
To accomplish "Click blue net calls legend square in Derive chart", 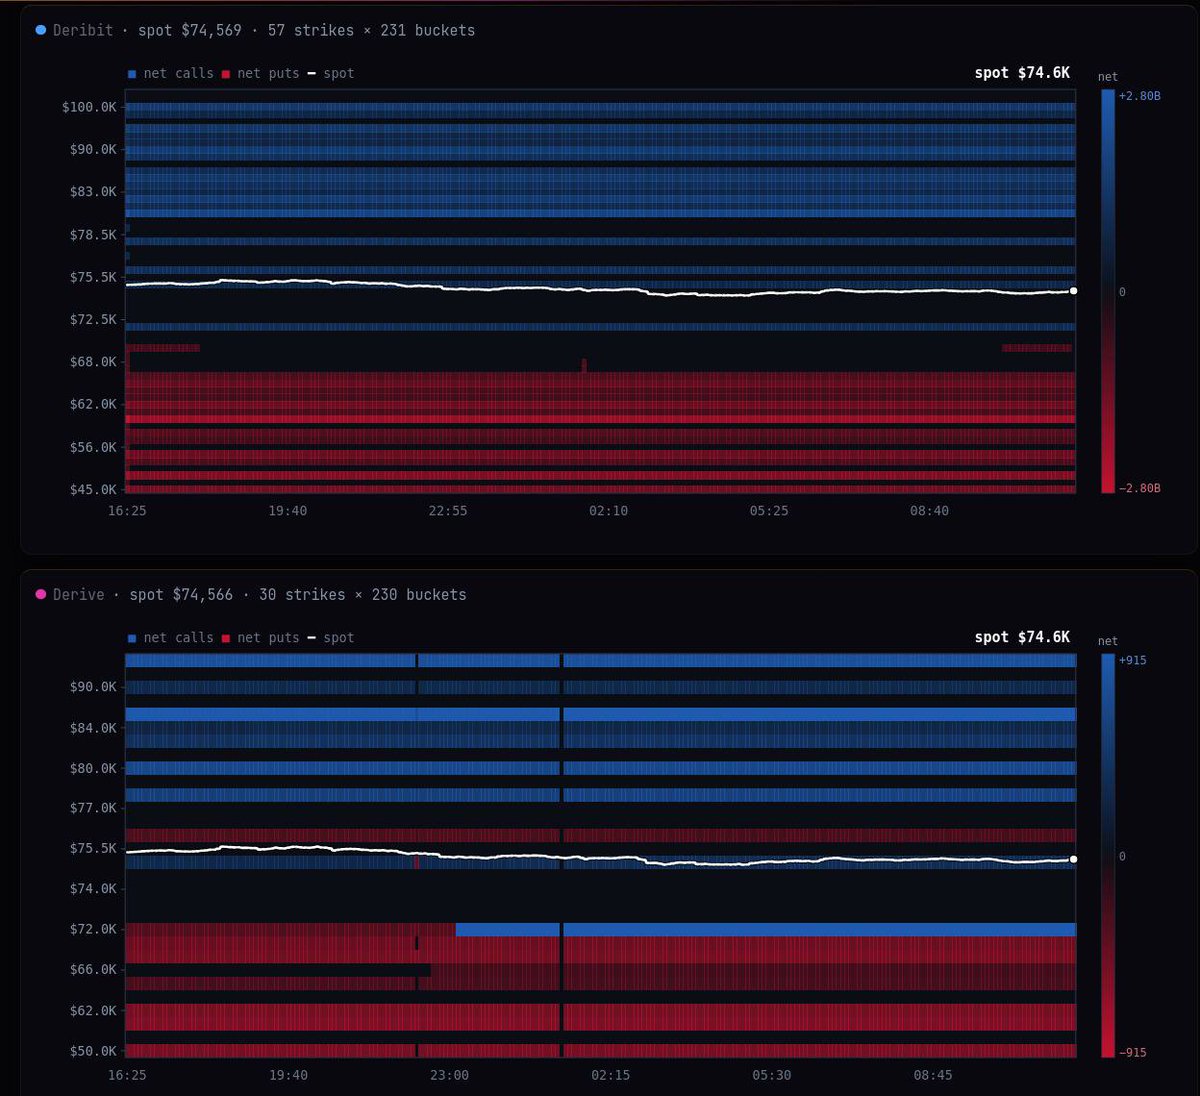I will tap(132, 638).
